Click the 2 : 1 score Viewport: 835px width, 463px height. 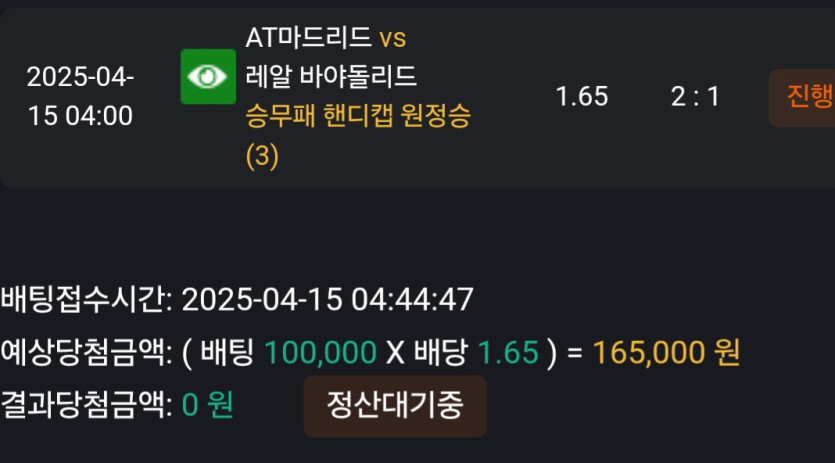[x=695, y=97]
